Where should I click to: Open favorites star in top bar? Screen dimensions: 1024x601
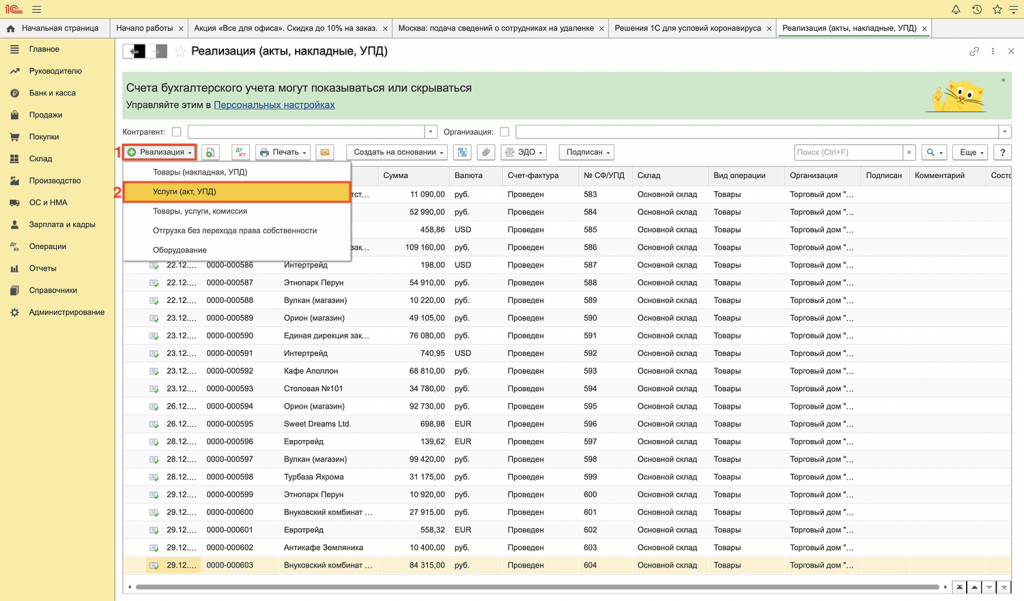click(997, 9)
